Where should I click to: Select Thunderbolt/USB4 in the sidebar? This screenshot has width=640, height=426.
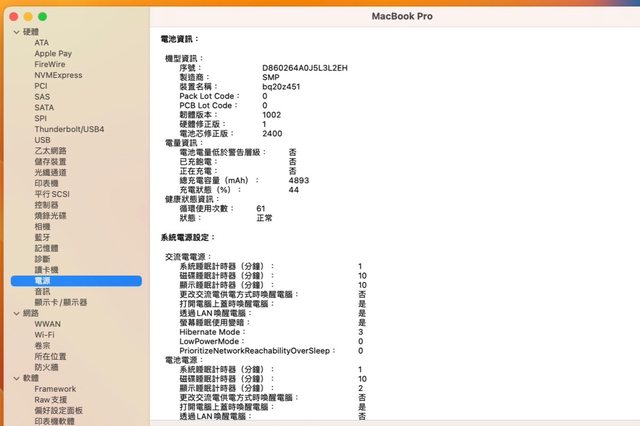(69, 129)
